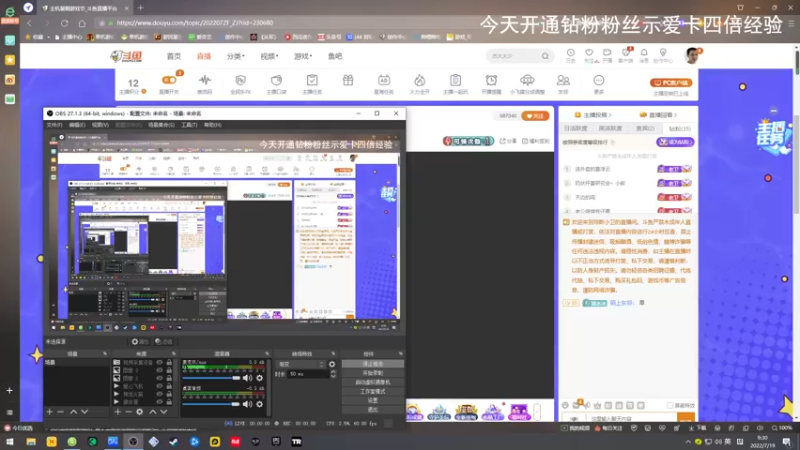
Task: Move source up with the arrow in OBS sources panel
Action: click(153, 412)
